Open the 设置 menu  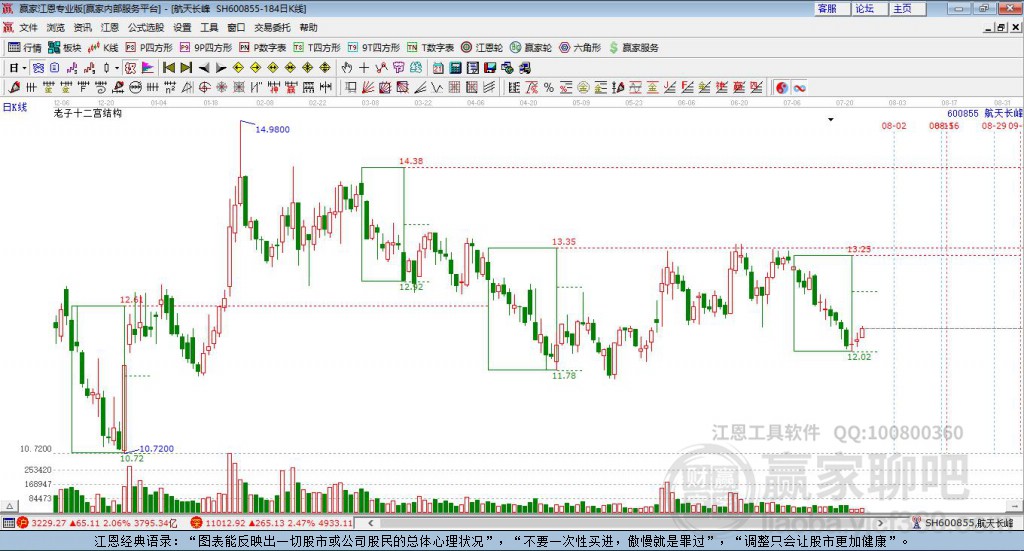click(x=182, y=27)
